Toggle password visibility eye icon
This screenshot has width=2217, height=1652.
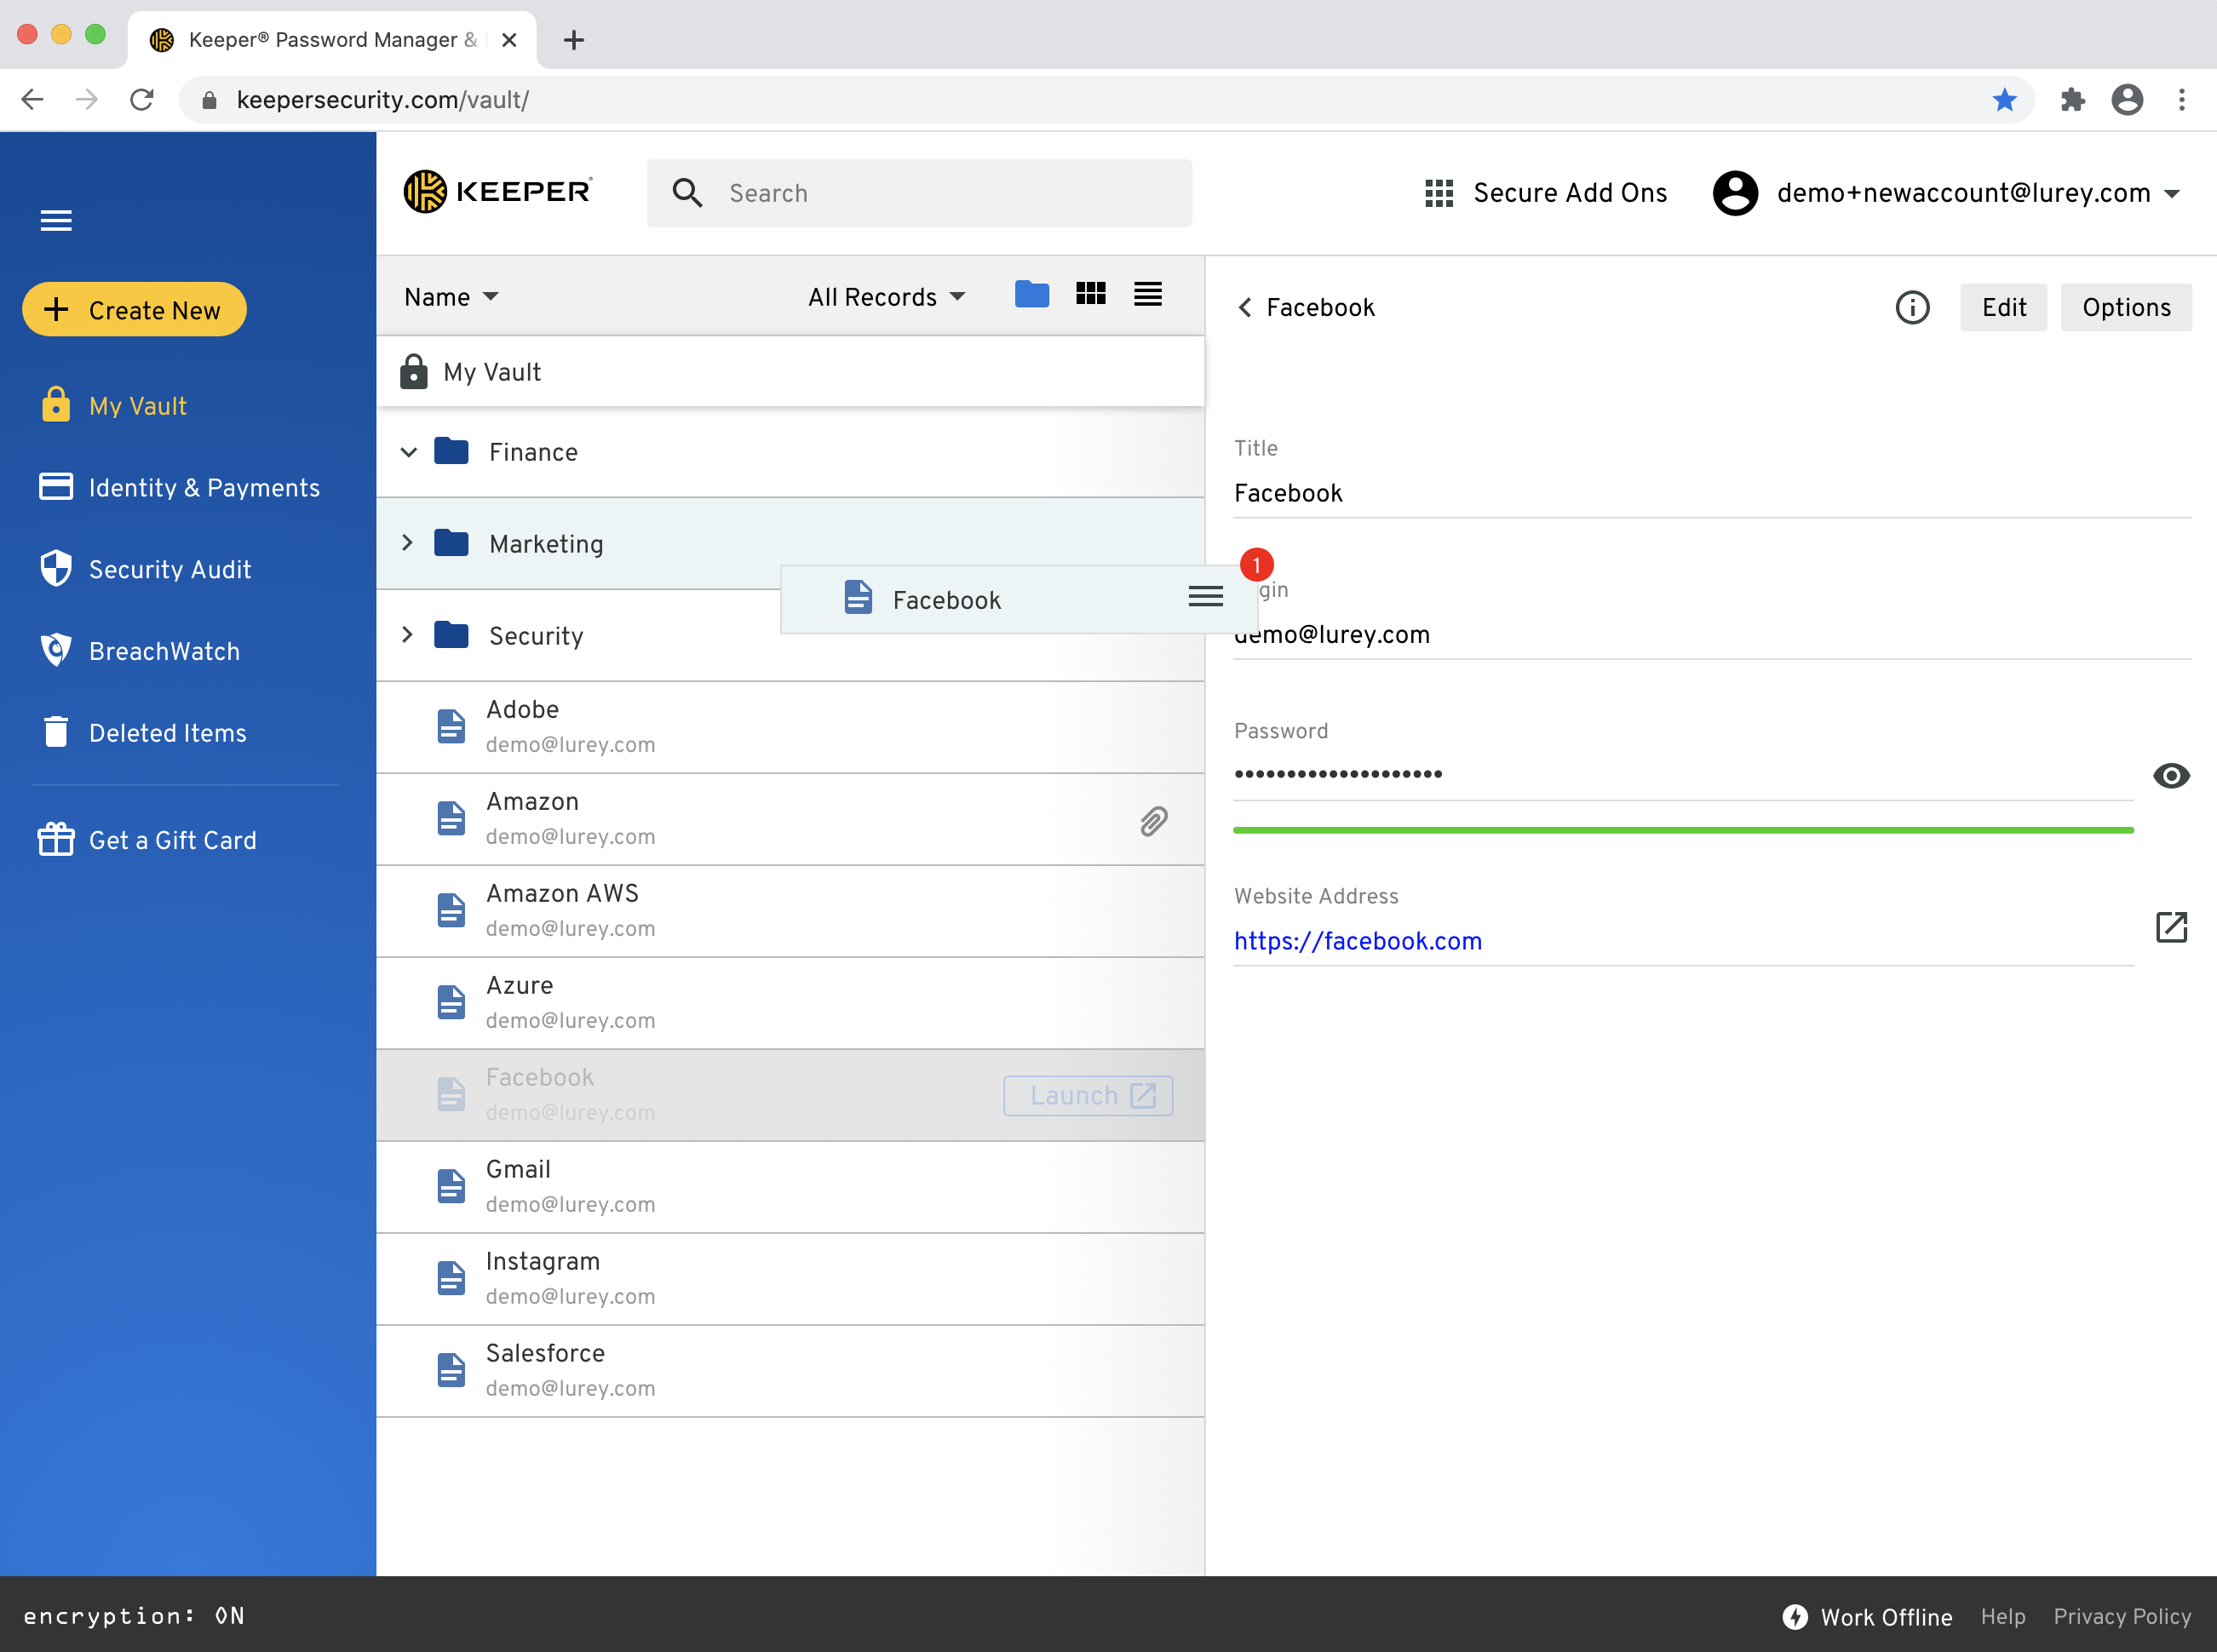tap(2171, 776)
